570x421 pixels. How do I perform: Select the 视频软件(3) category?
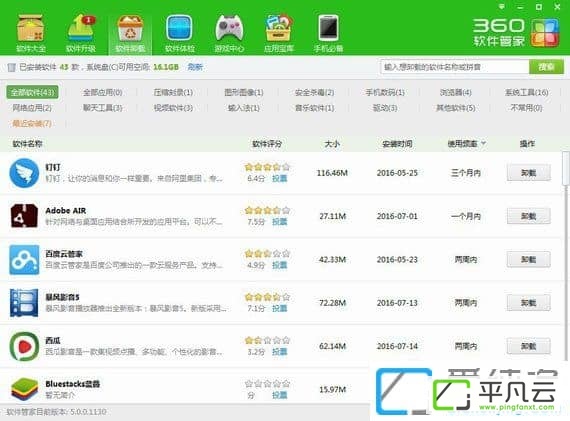[x=173, y=108]
